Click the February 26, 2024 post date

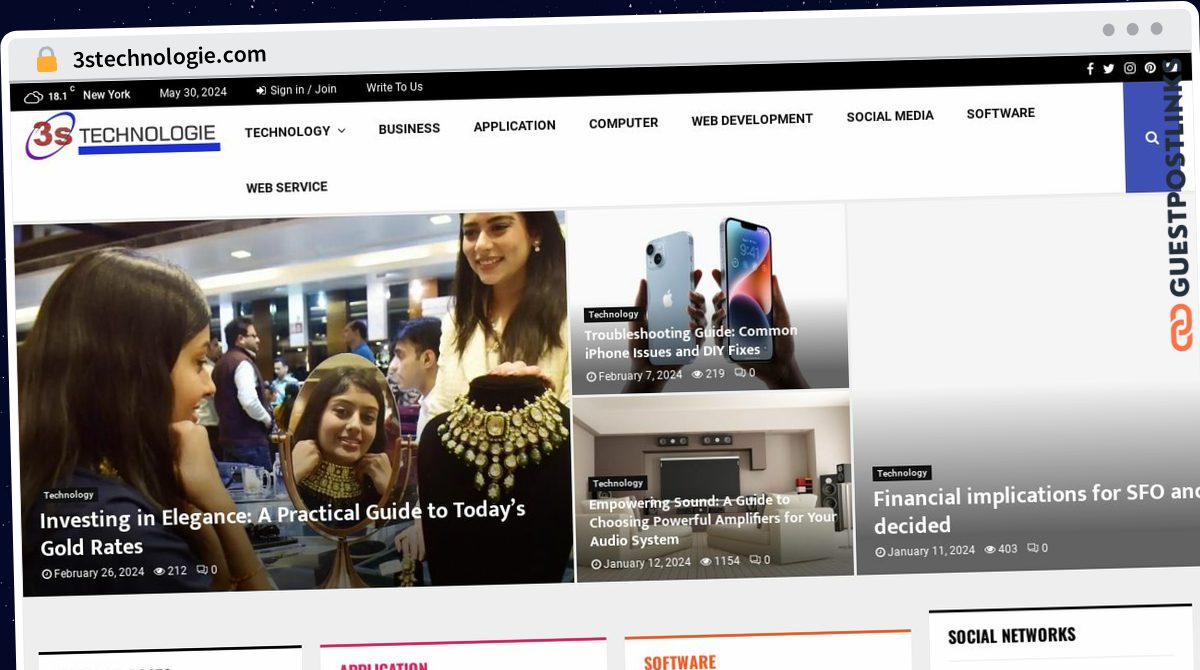coord(99,573)
